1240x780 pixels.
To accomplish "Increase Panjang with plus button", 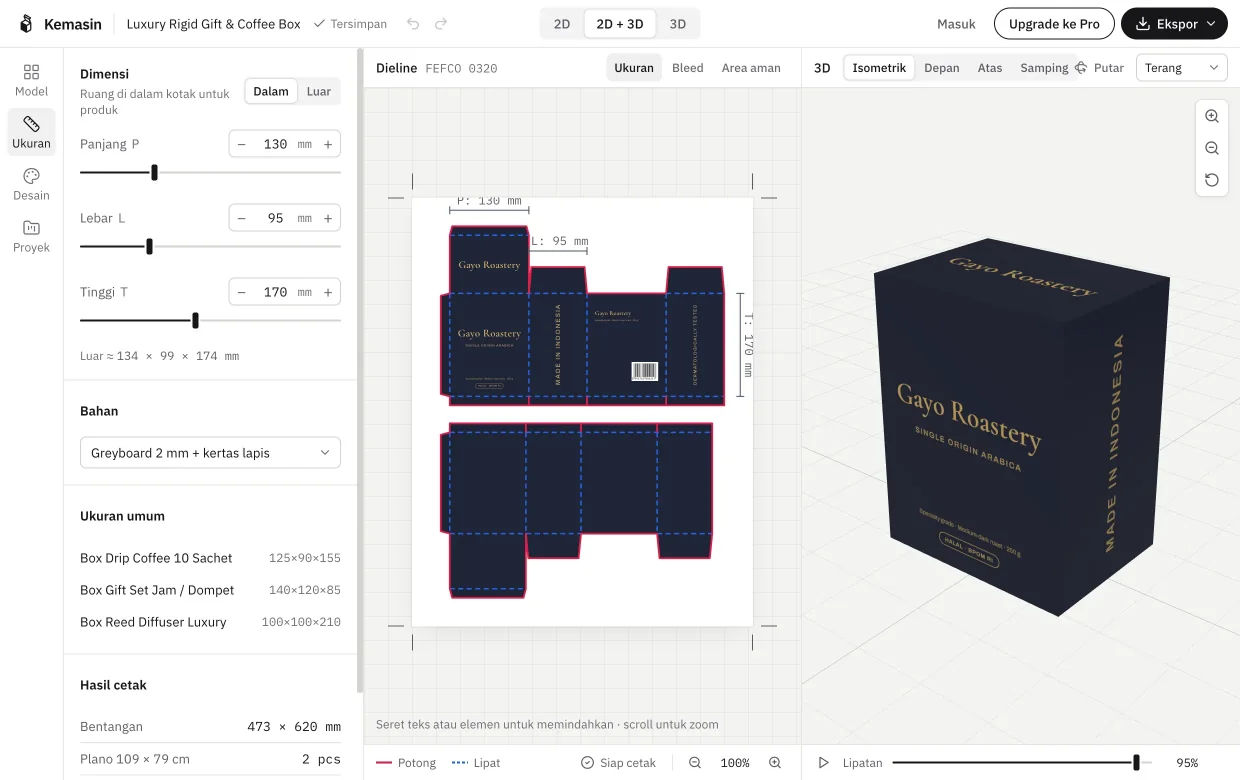I will (328, 144).
